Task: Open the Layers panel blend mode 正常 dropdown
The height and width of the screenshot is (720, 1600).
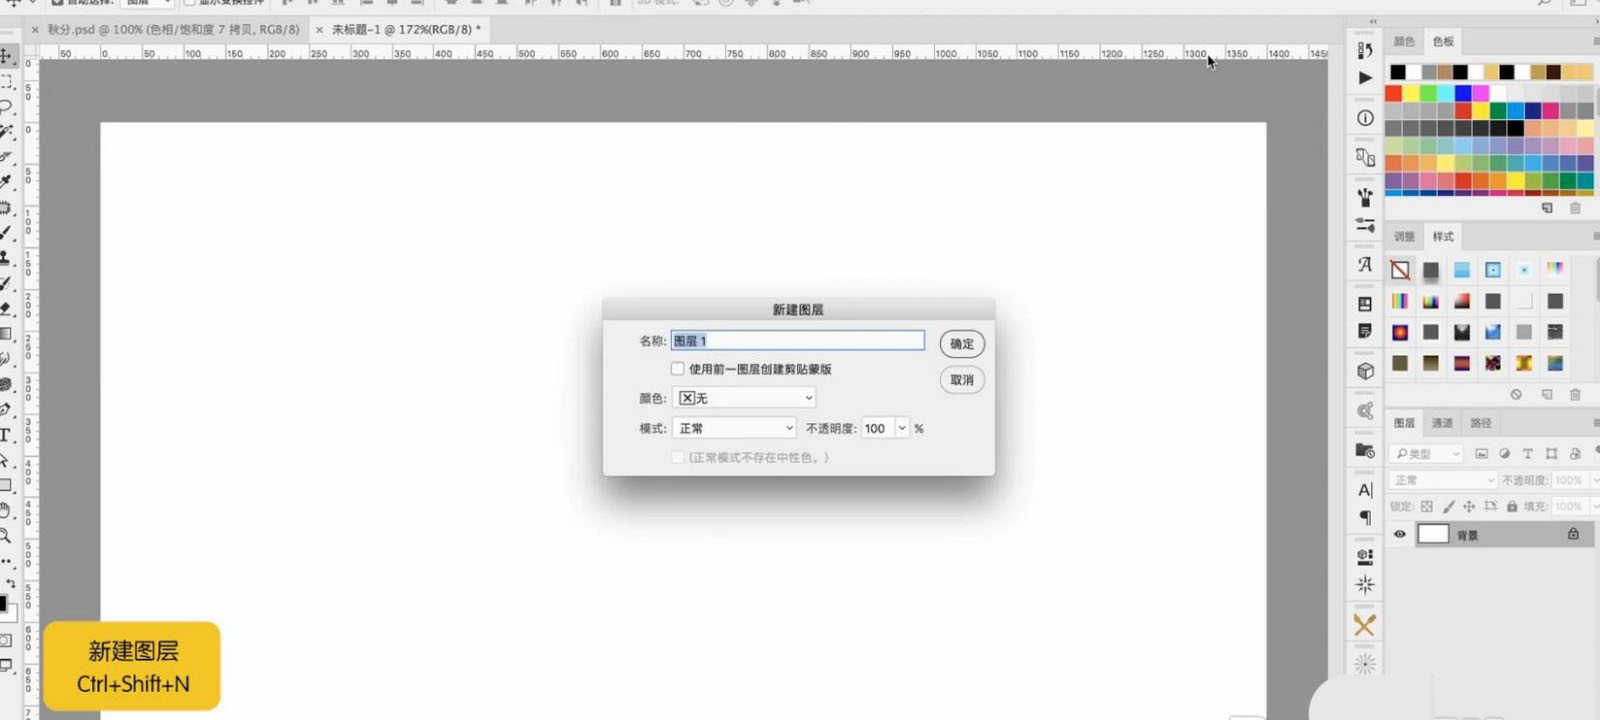Action: [1443, 480]
